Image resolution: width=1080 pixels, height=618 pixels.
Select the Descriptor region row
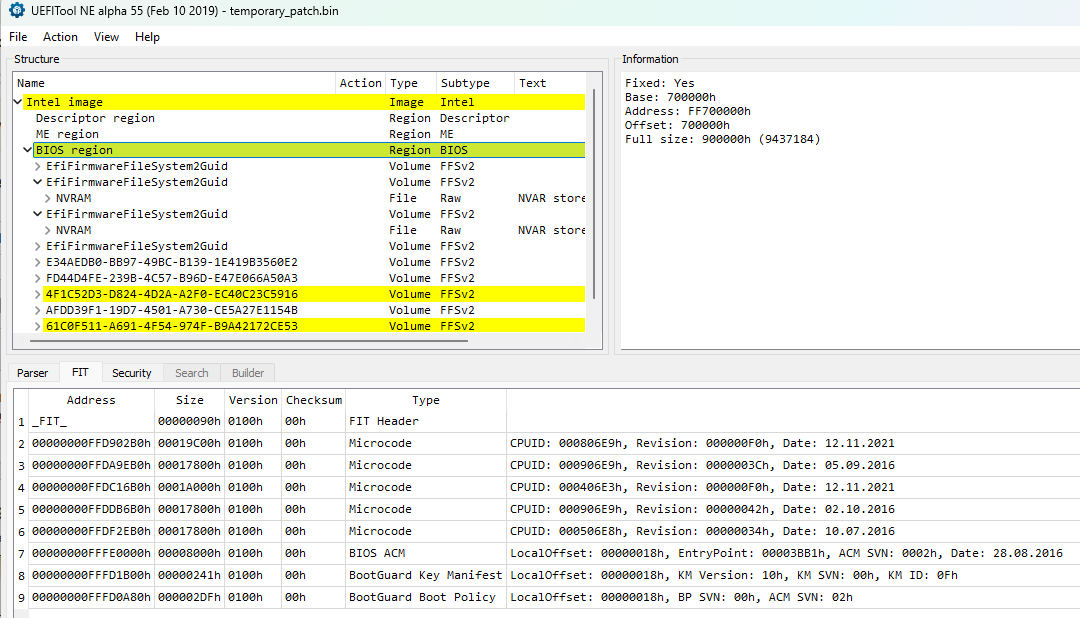300,118
